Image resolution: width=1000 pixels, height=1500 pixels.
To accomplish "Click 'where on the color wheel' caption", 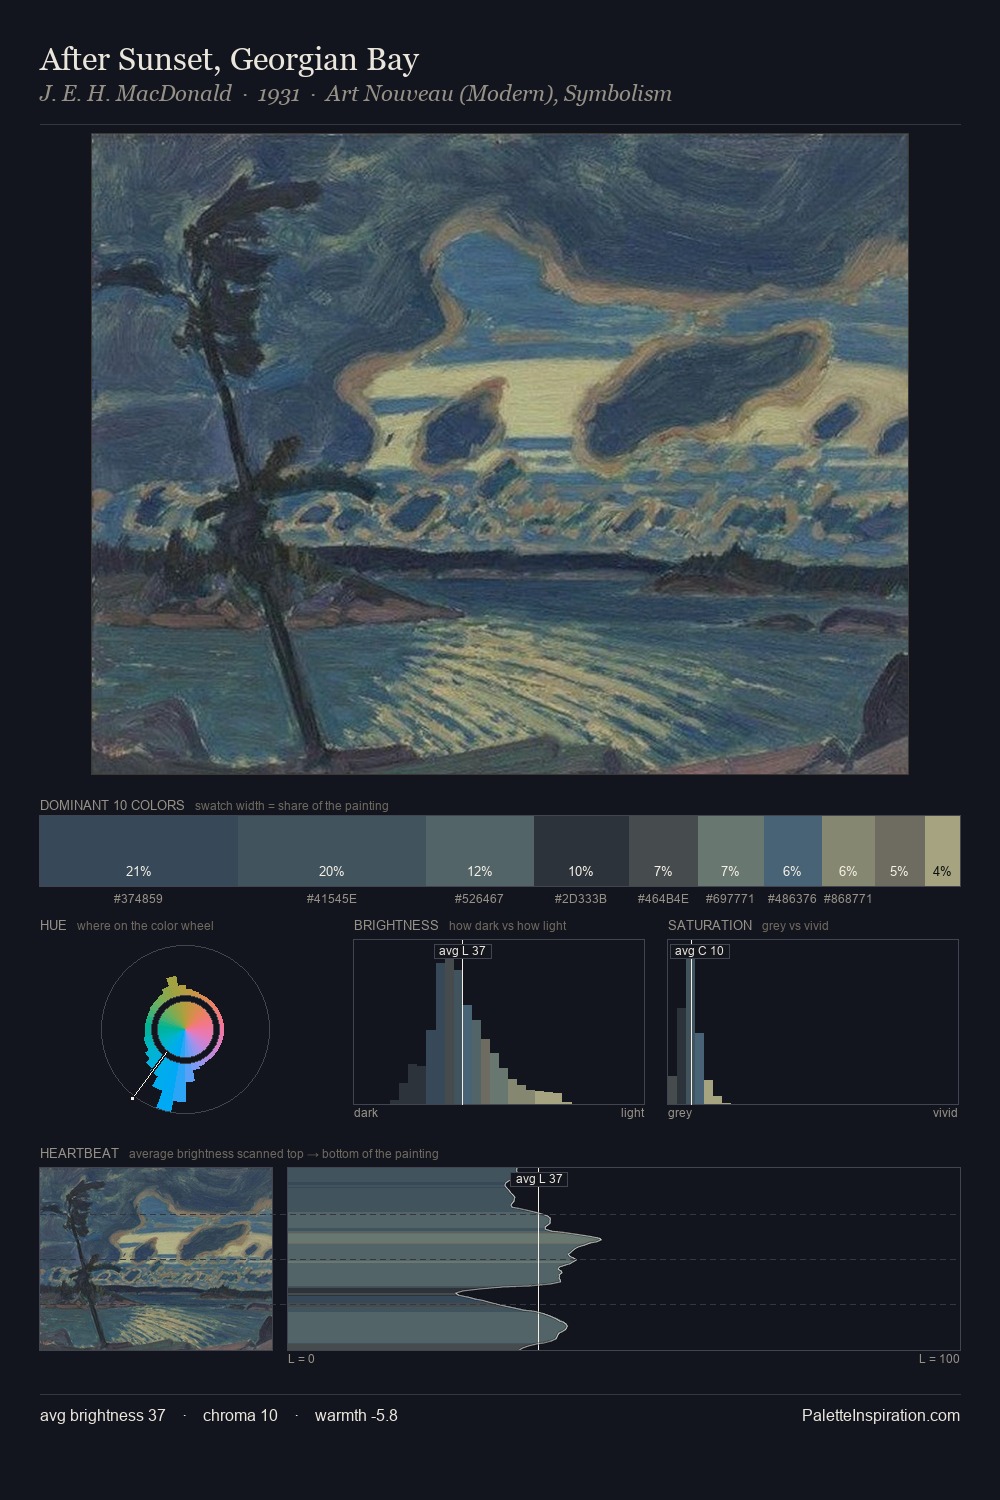I will pos(145,926).
